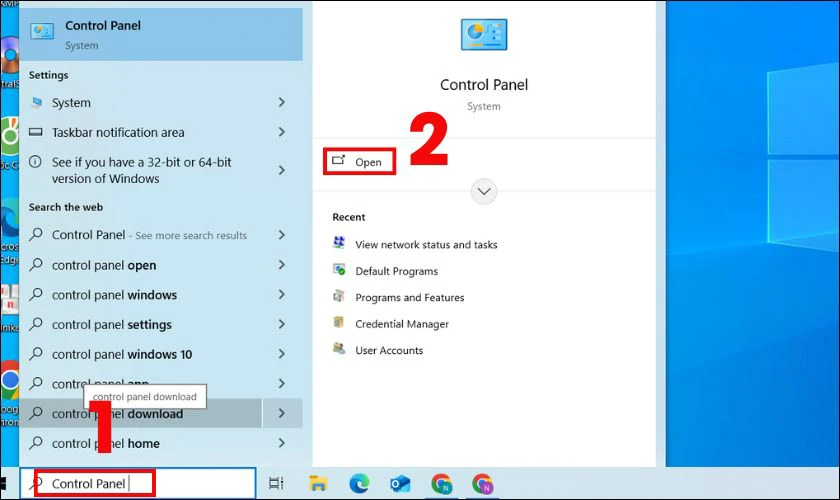The height and width of the screenshot is (500, 840).
Task: Click the View network status and tasks icon
Action: pyautogui.click(x=339, y=243)
